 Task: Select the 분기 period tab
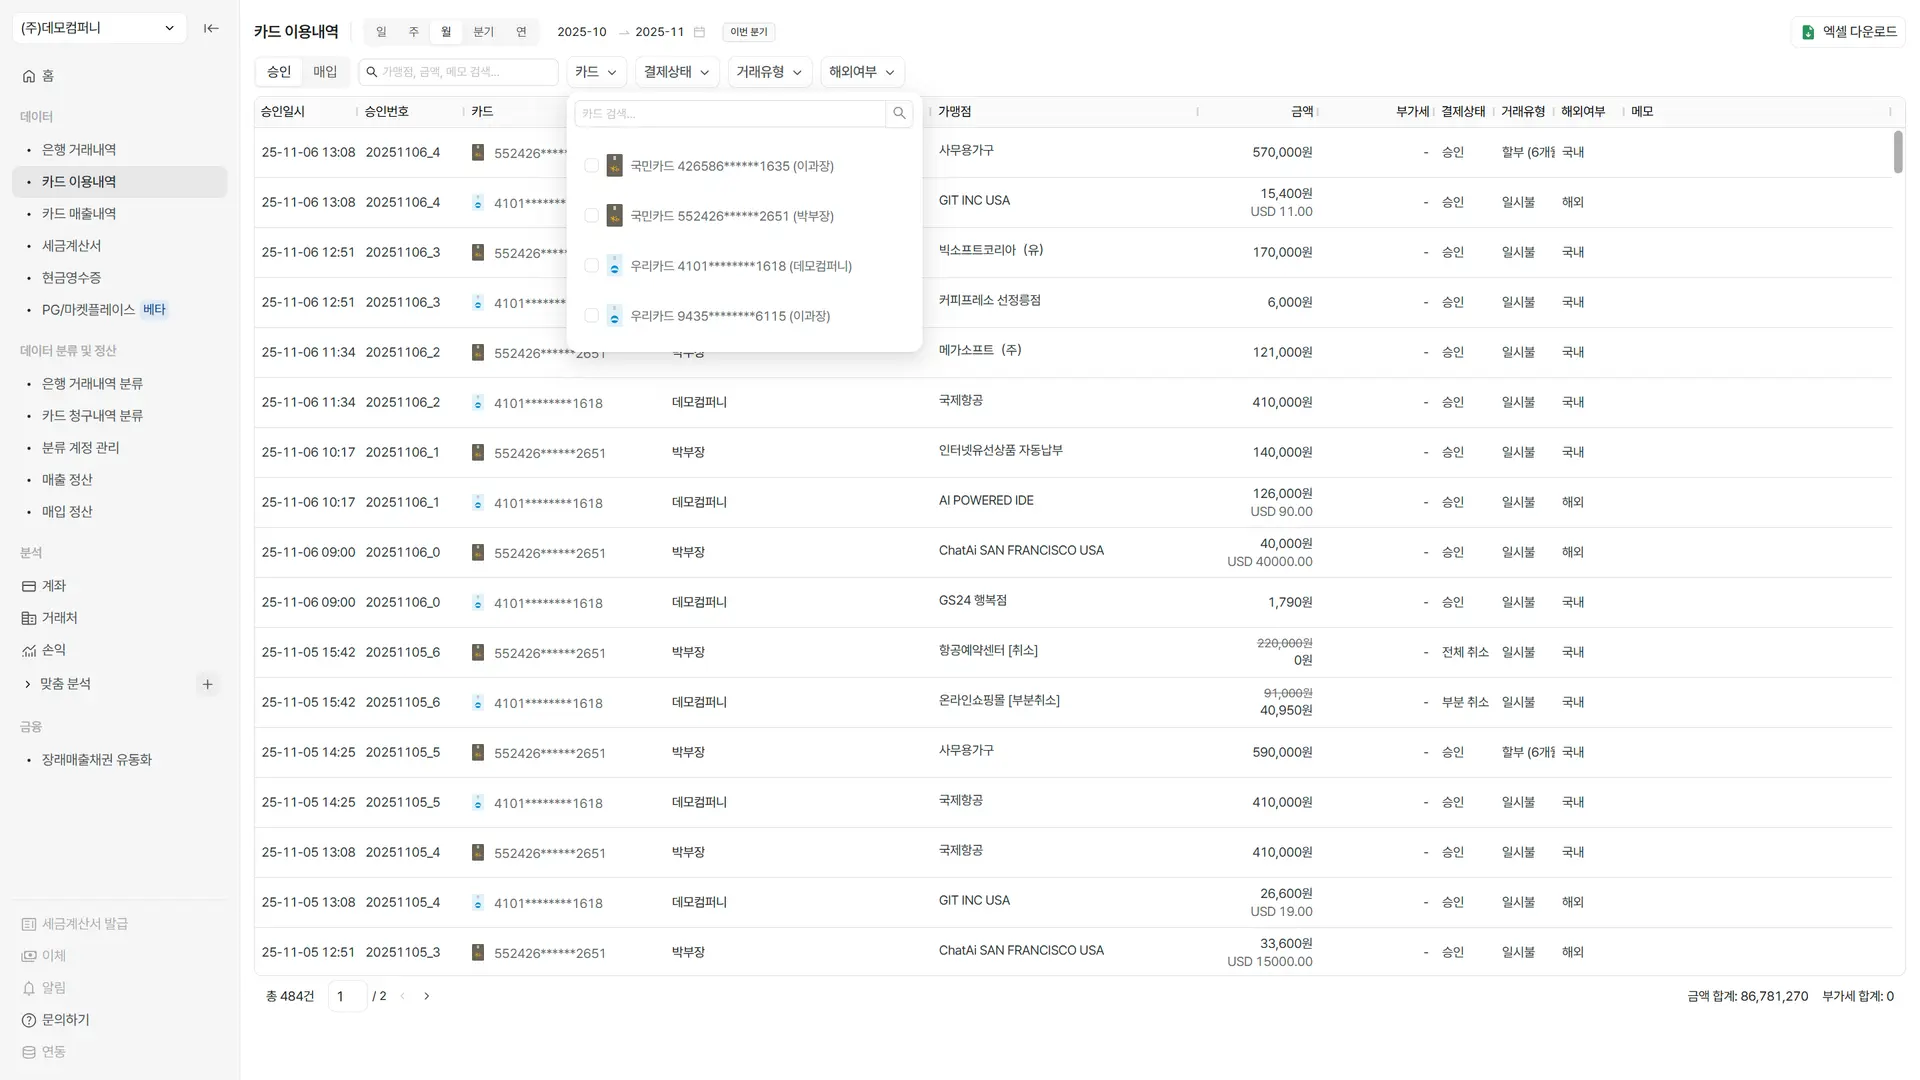point(484,32)
